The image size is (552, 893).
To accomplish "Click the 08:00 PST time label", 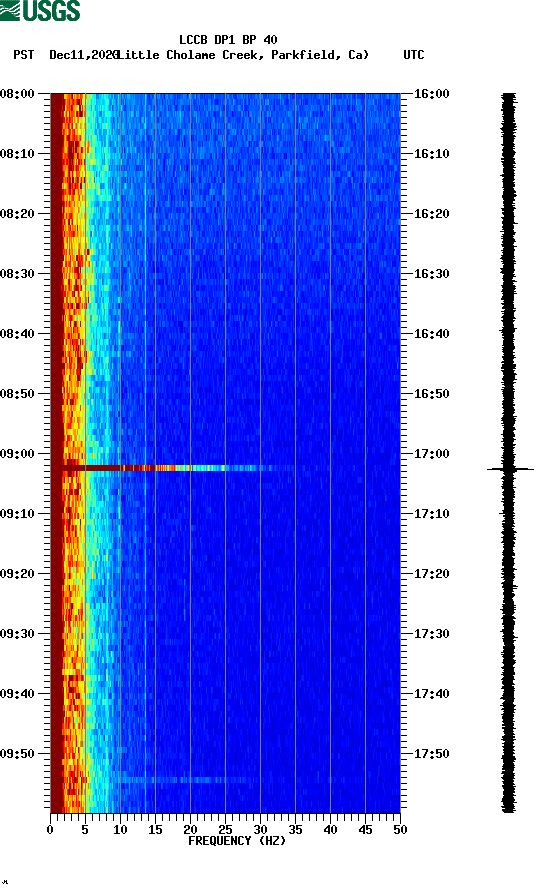I will point(18,93).
